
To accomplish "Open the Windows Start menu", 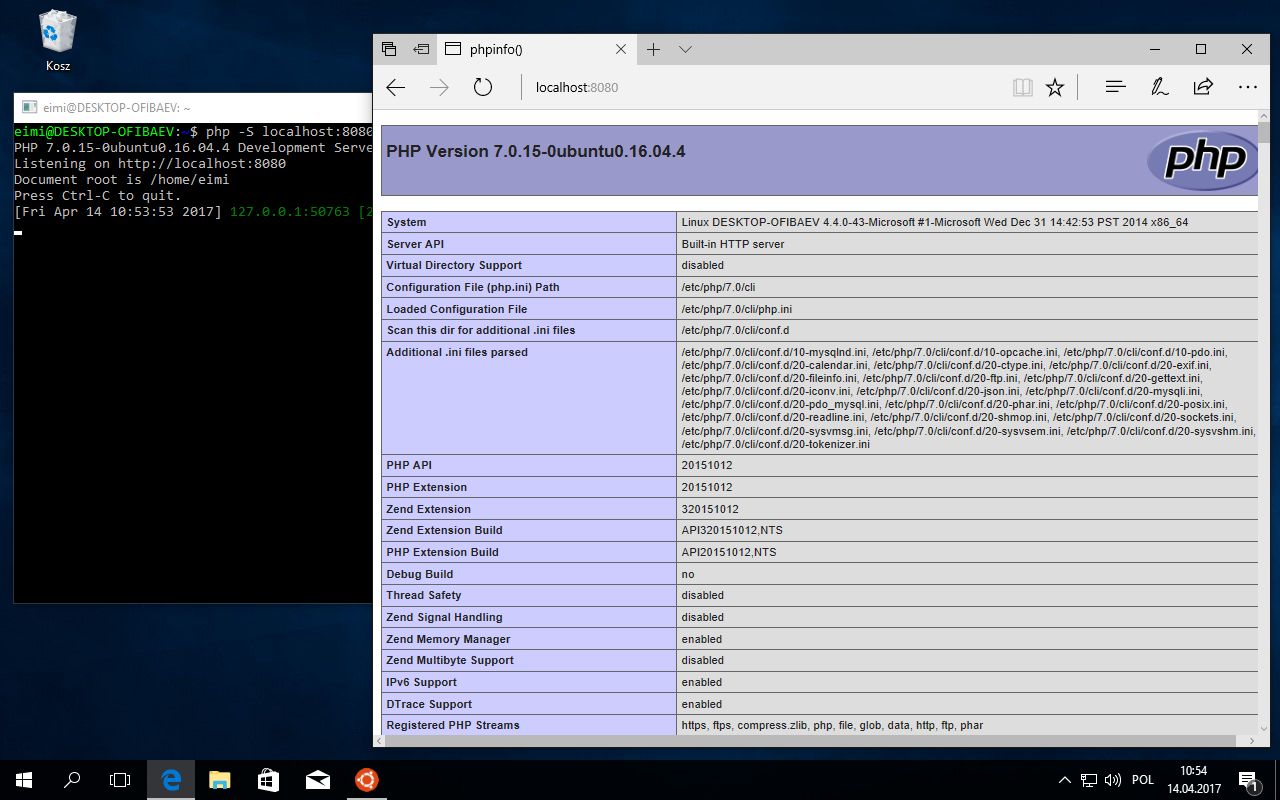I will pyautogui.click(x=21, y=780).
